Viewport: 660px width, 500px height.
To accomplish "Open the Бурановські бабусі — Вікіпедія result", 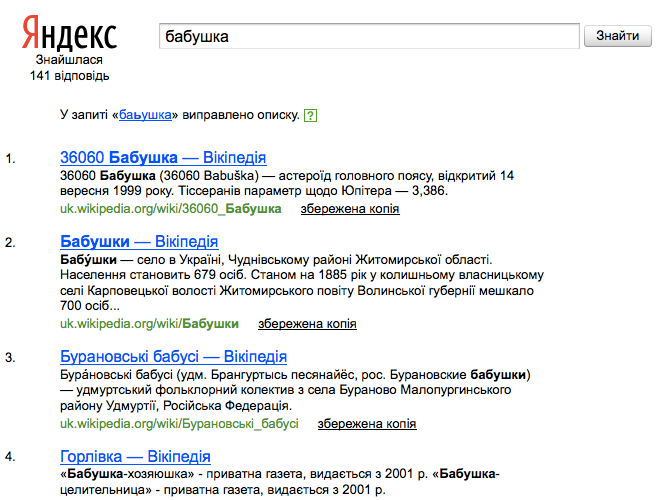I will pos(173,357).
